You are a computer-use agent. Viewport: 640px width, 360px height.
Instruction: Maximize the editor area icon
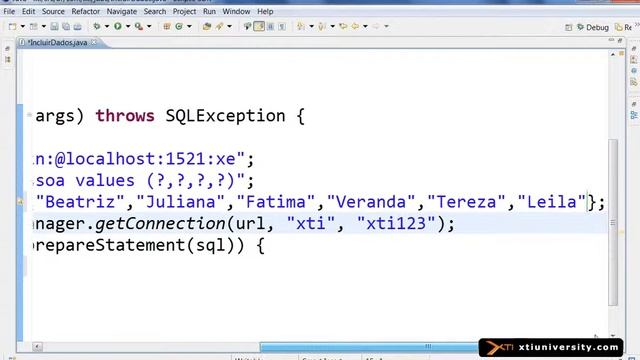[x=620, y=40]
